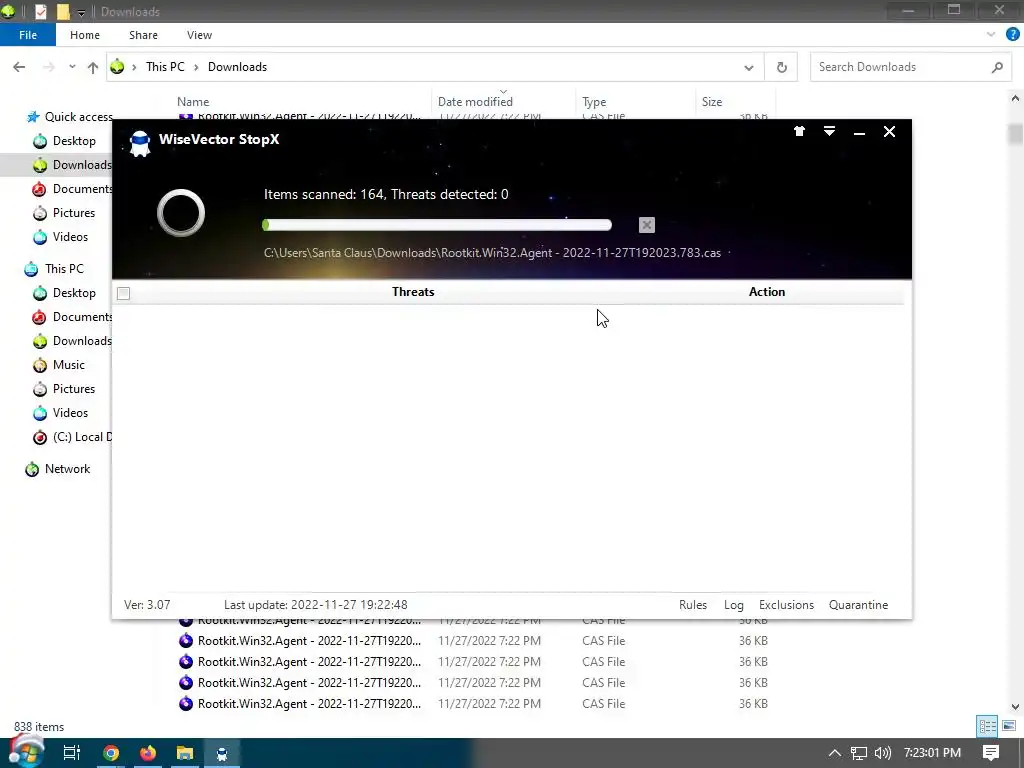
Task: Click Downloads in the address breadcrumb
Action: point(237,67)
